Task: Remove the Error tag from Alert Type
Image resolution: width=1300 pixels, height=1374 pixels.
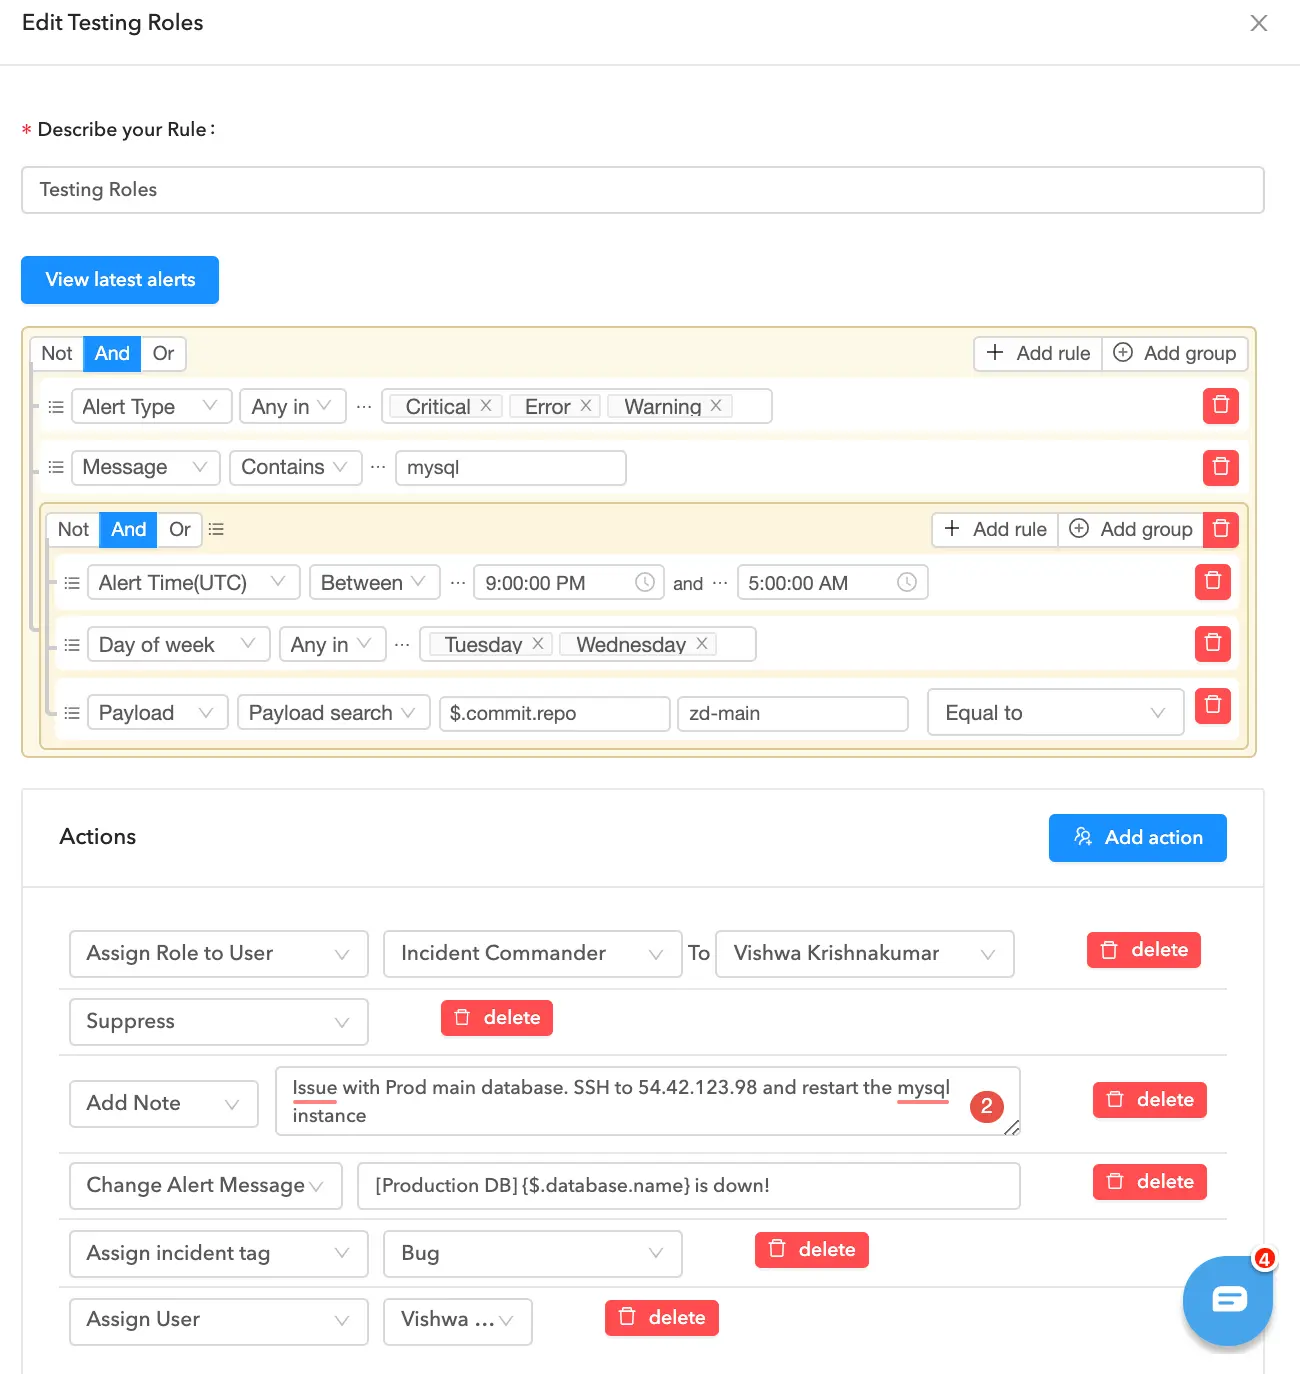Action: tap(586, 405)
